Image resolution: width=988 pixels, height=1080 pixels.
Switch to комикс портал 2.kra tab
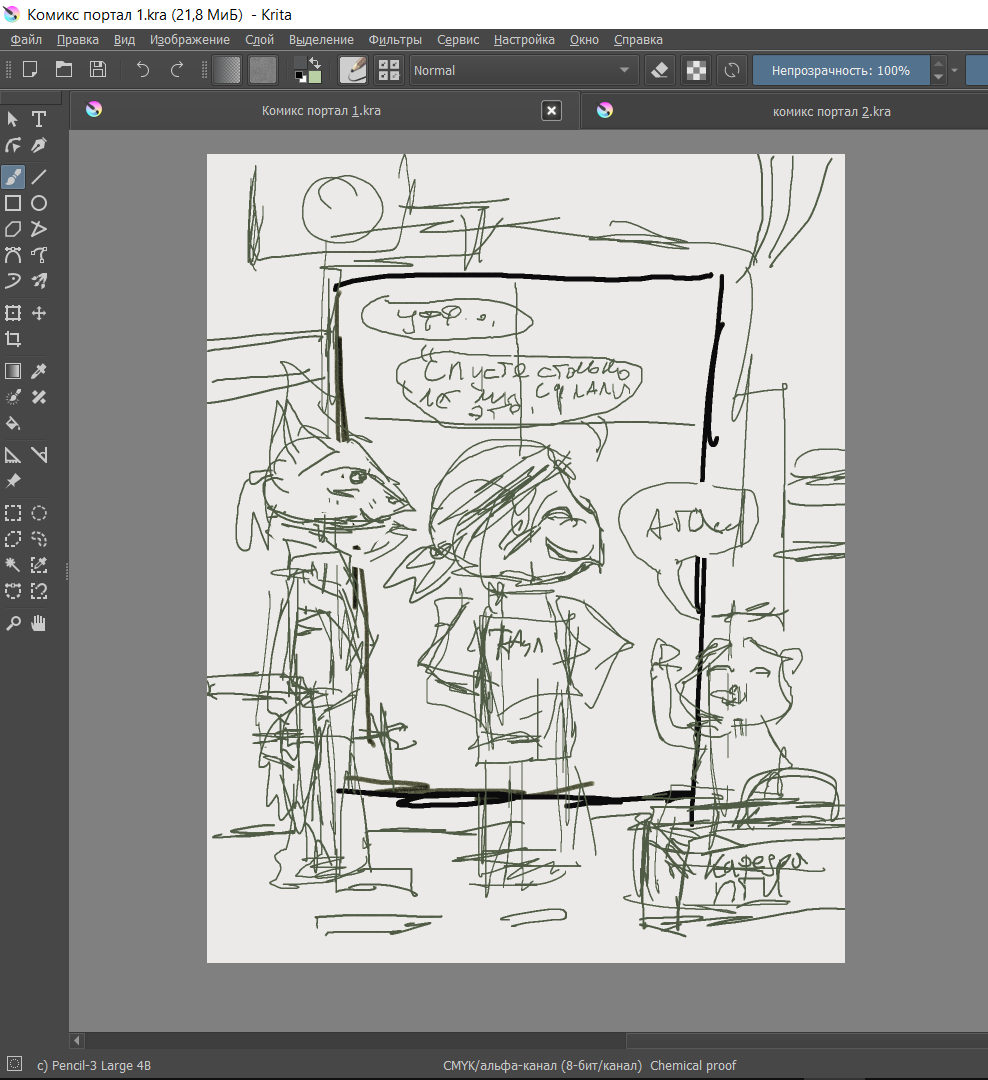(x=830, y=111)
